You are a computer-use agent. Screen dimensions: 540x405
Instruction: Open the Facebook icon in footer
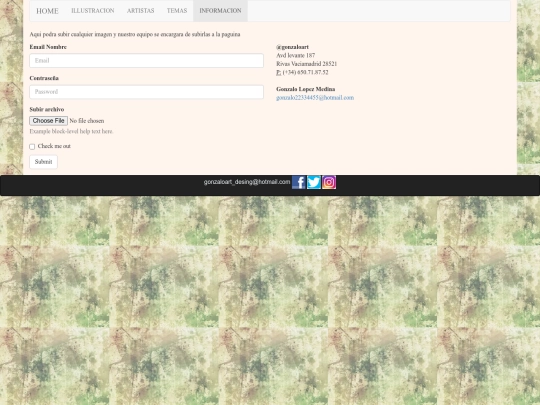click(x=299, y=182)
